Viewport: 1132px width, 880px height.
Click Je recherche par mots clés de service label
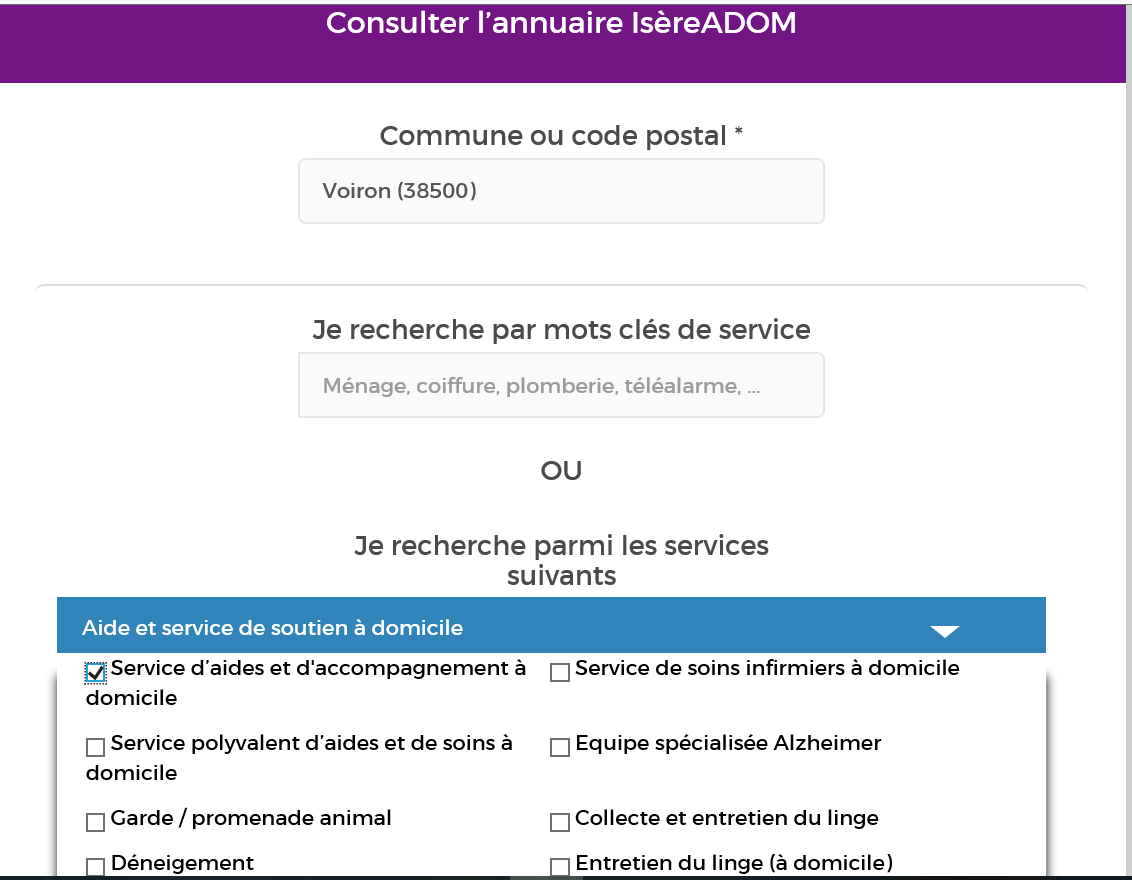click(561, 330)
